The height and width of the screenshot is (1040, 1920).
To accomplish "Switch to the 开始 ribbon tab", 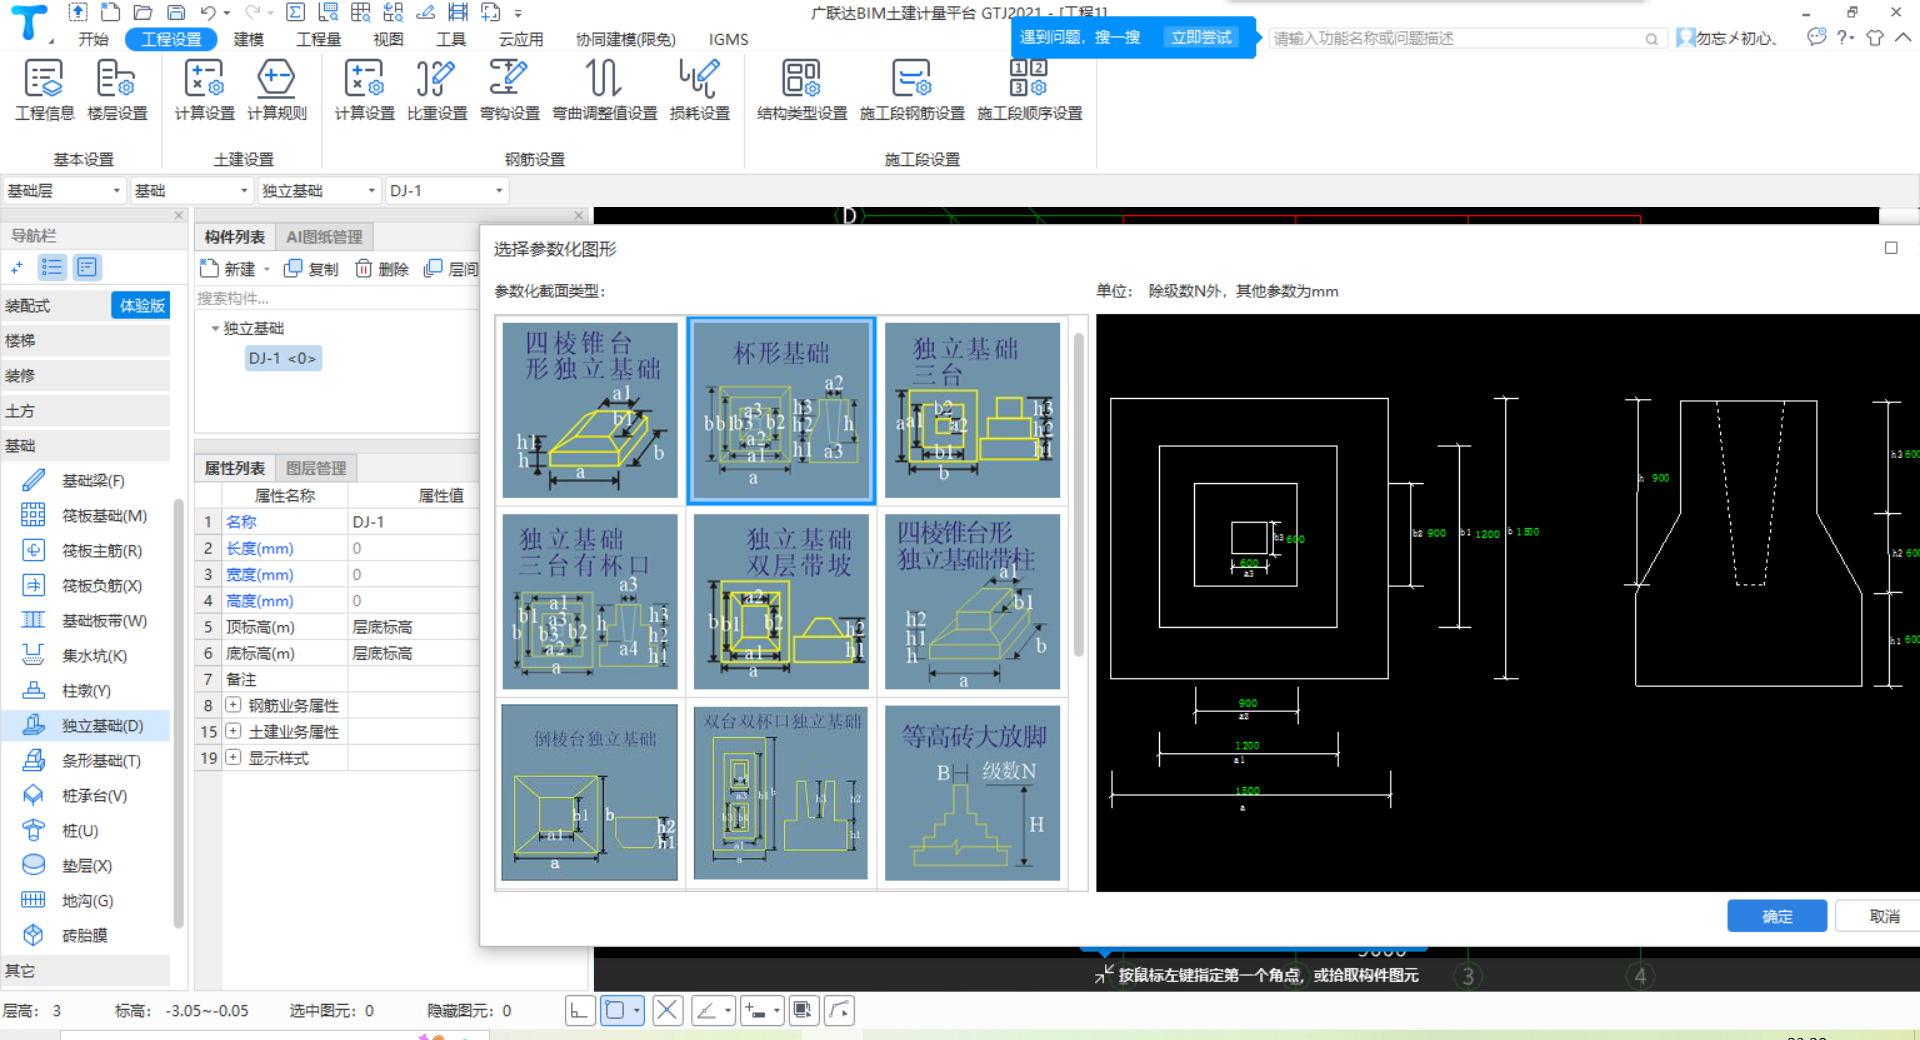I will pos(93,39).
